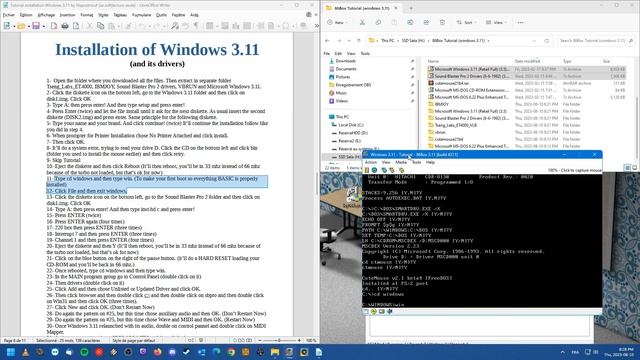Viewport: 640px width, 360px height.
Task: Open the recent documents dropdown beside Open icon
Action: pyautogui.click(x=29, y=26)
